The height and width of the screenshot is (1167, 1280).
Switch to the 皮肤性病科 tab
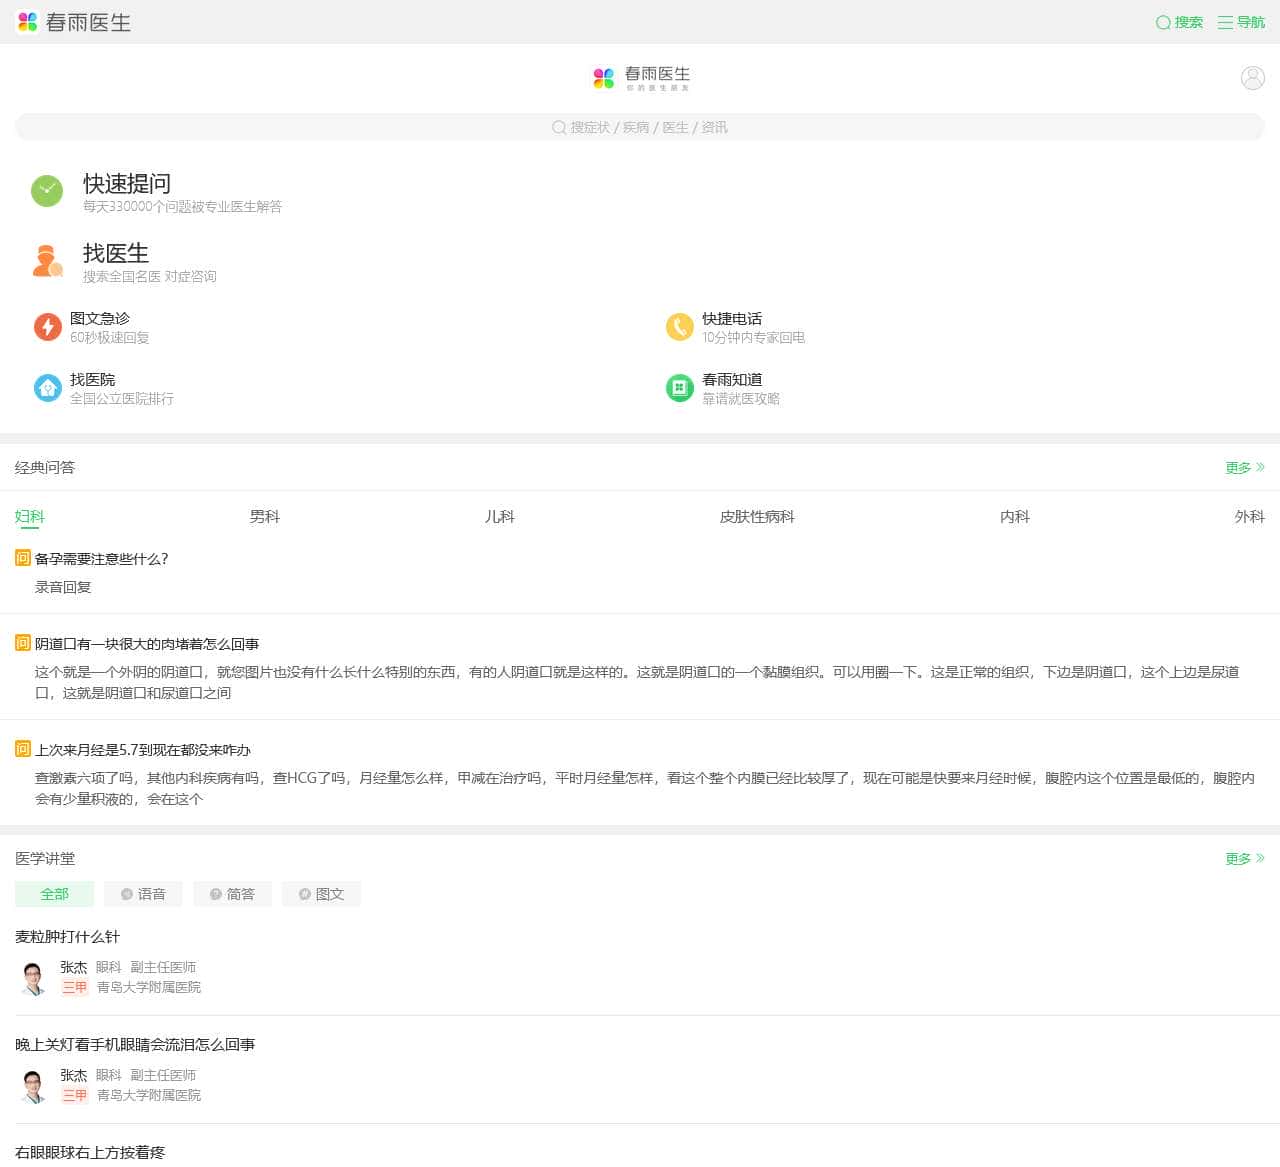(x=757, y=516)
